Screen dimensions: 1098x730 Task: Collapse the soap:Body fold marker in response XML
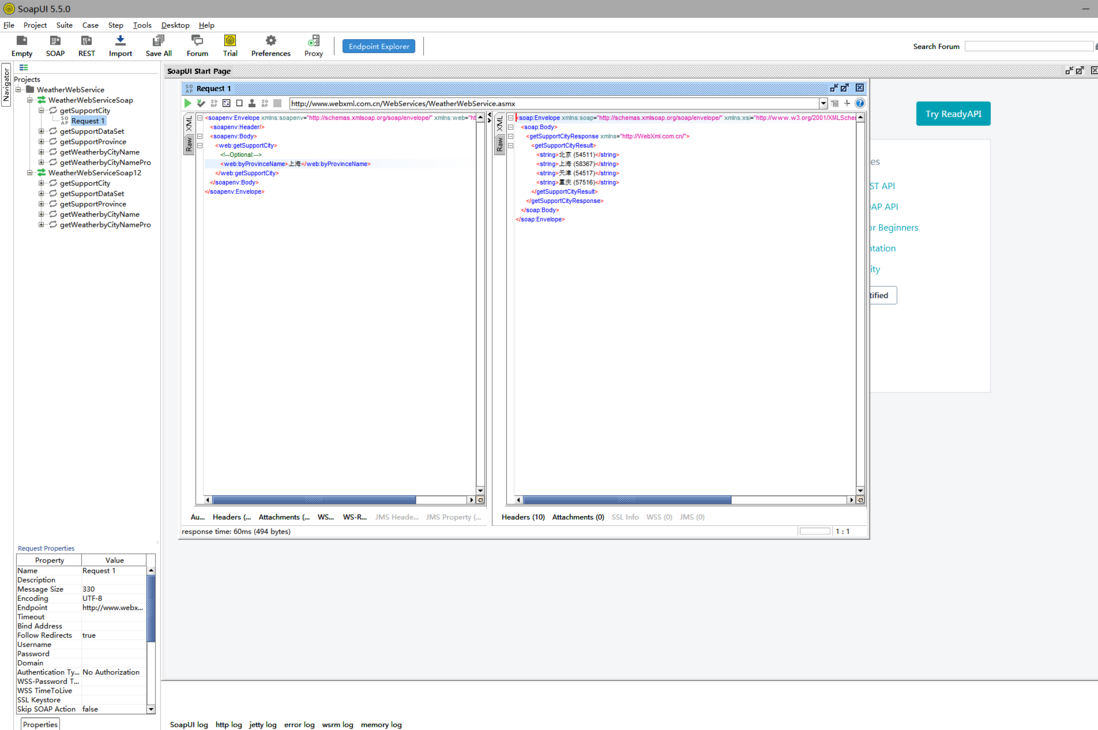click(x=510, y=127)
